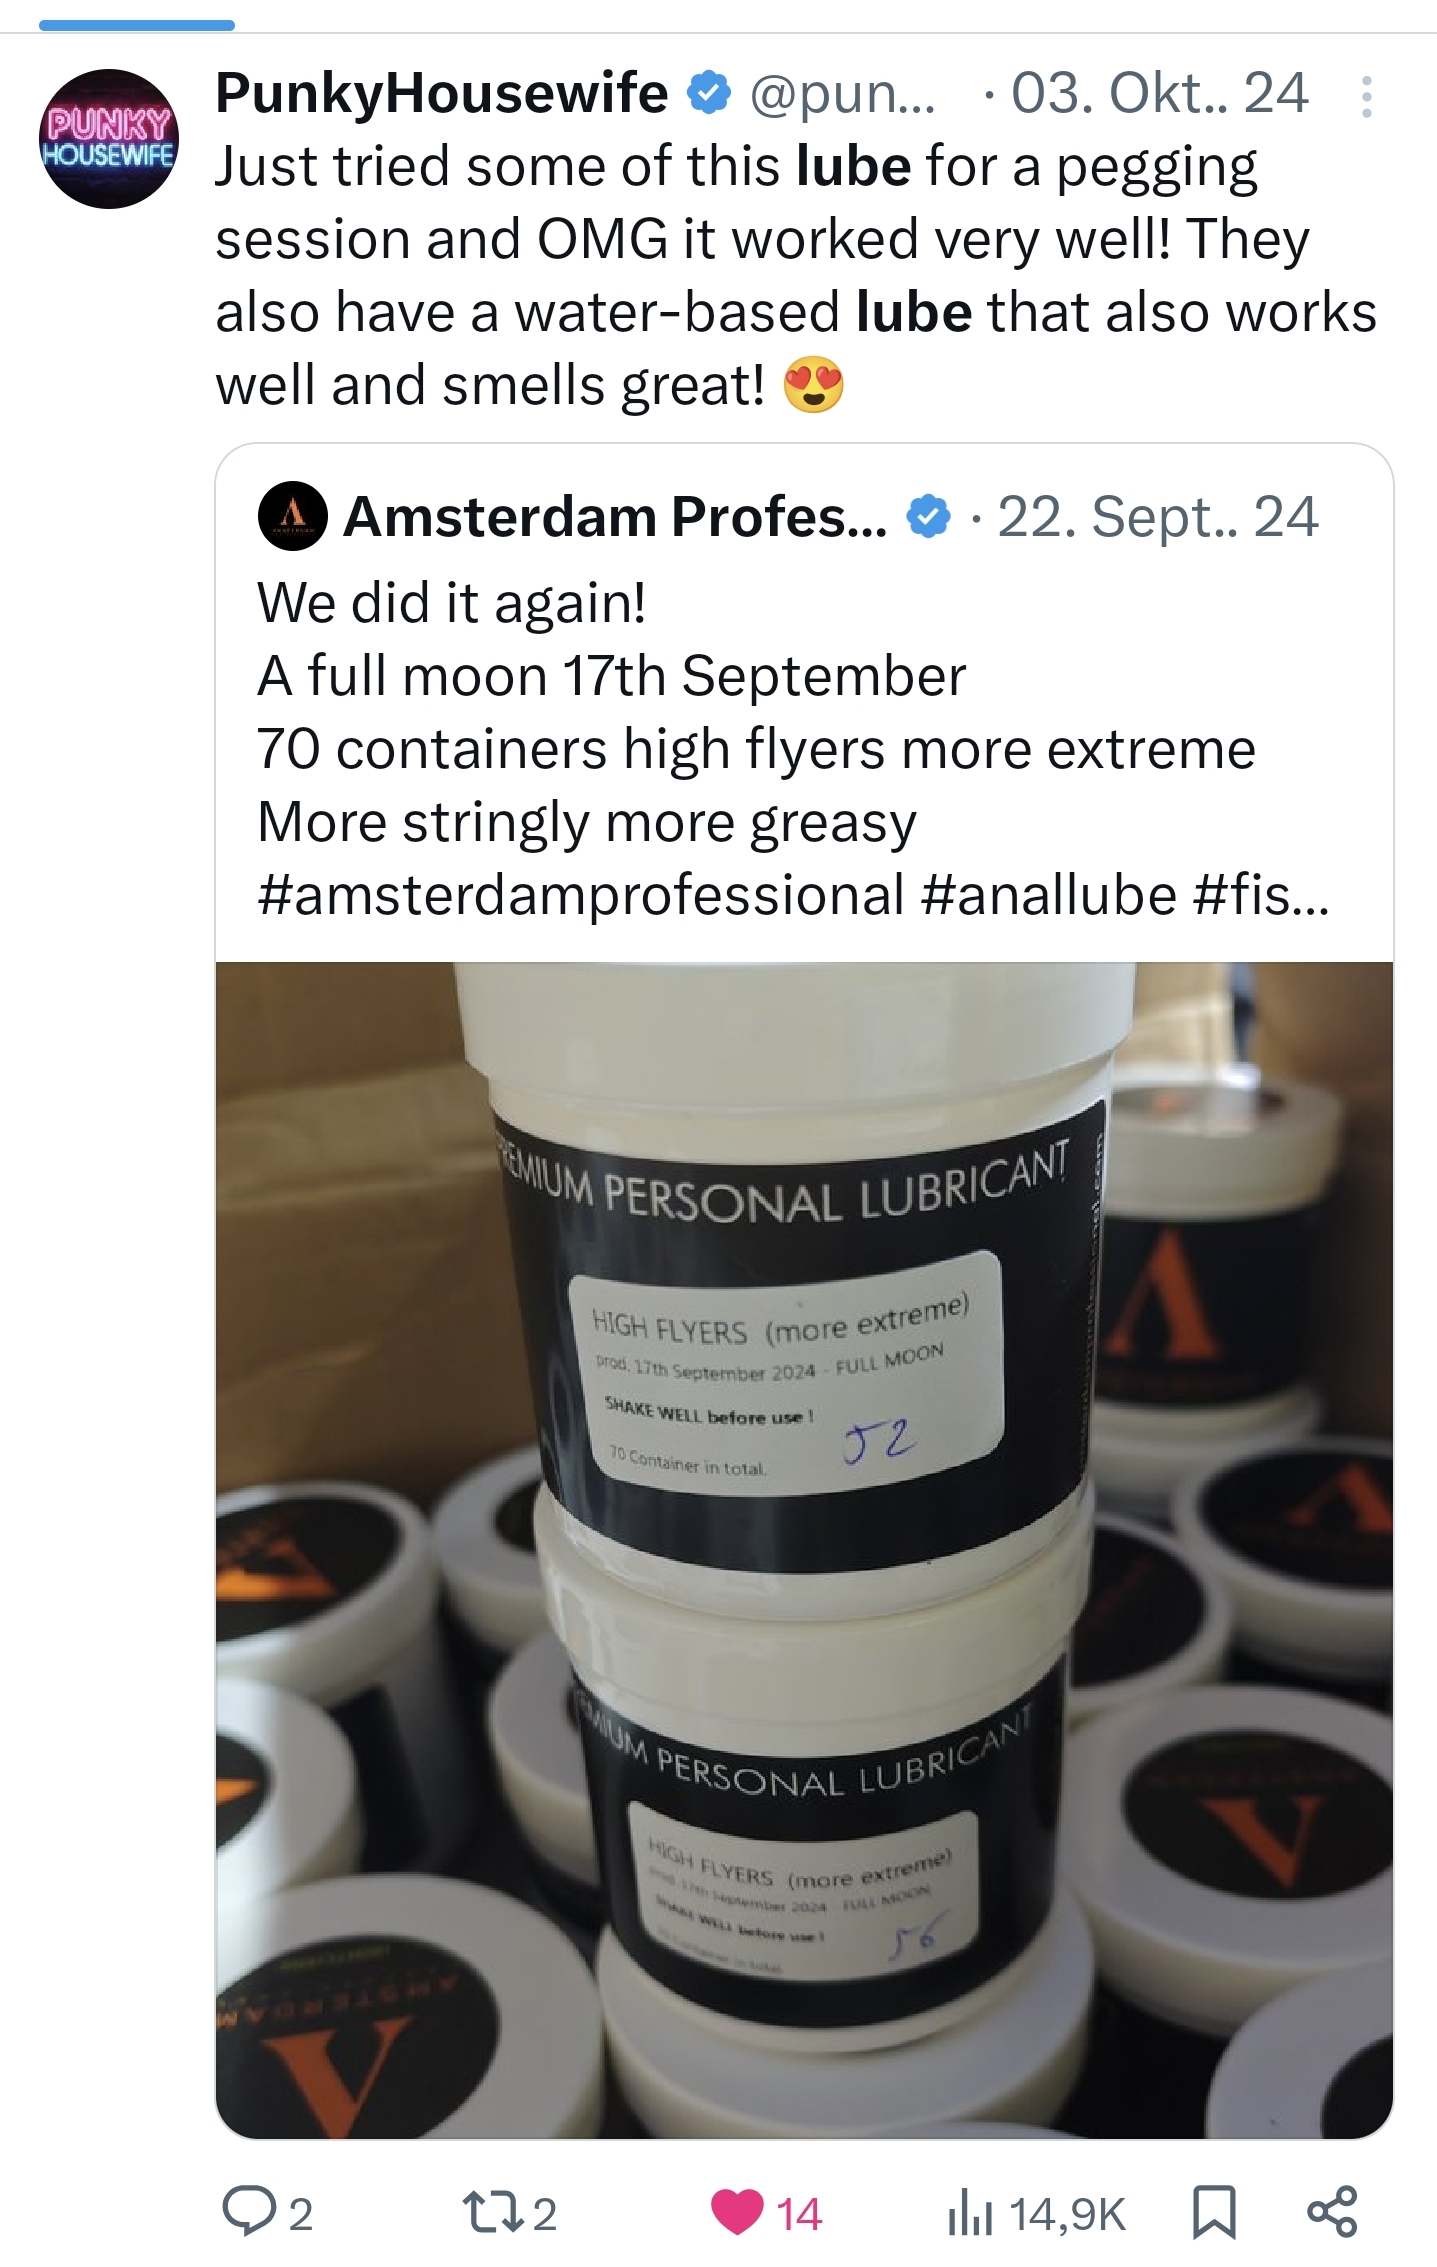1437x2267 pixels.
Task: Open PunkyHousewife display name
Action: (x=441, y=93)
